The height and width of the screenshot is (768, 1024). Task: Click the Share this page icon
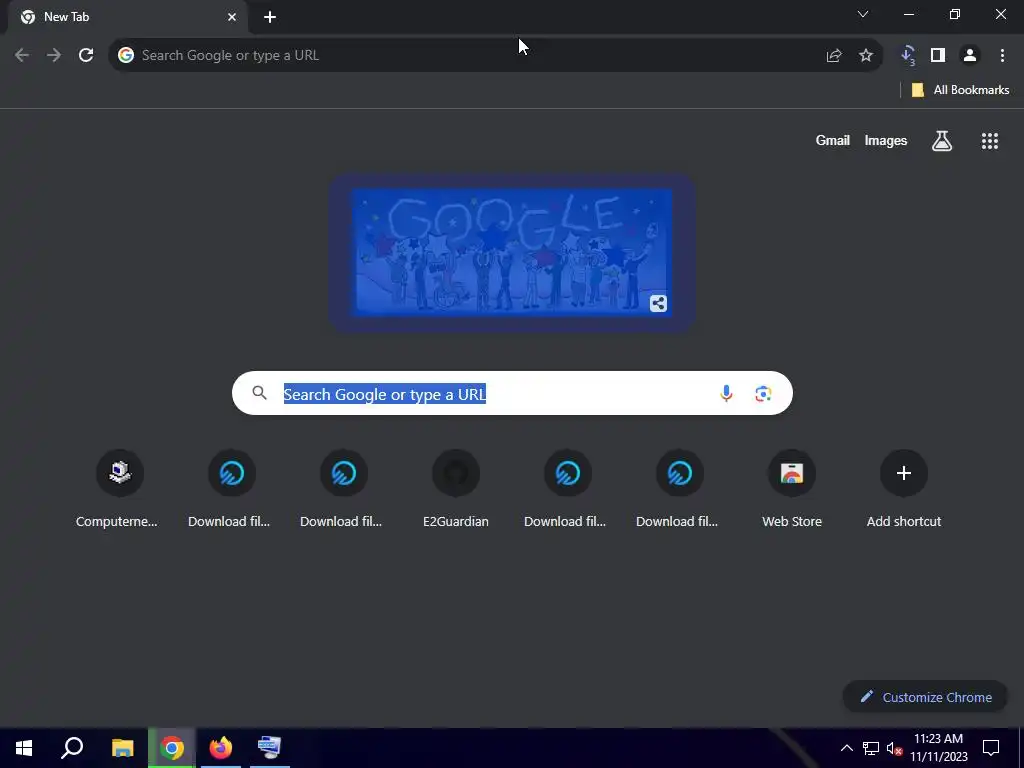(x=834, y=56)
